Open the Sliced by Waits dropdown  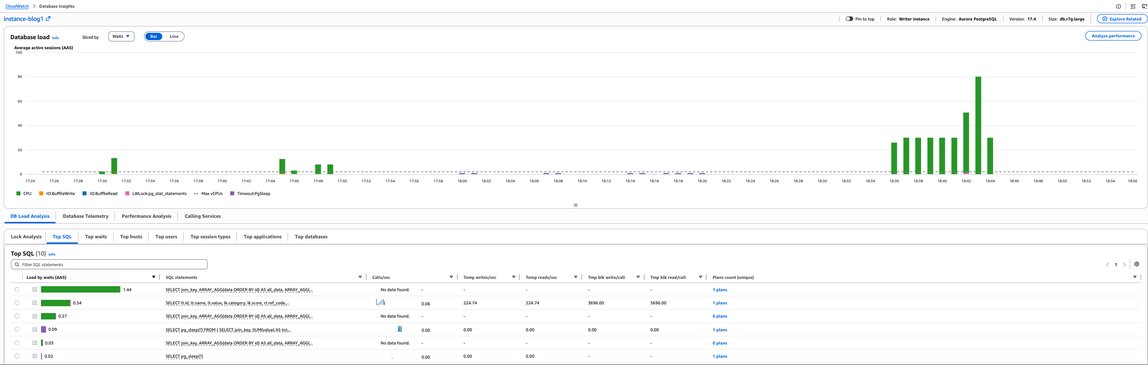[121, 36]
